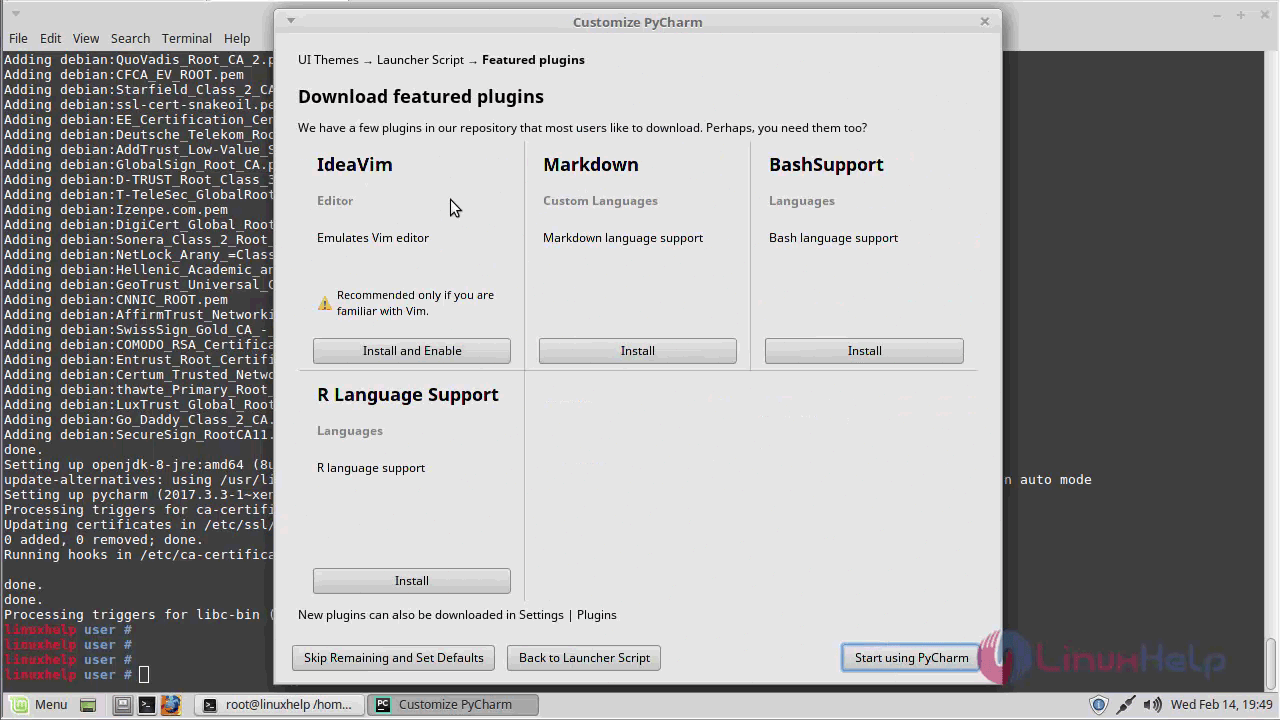Close the Customize PyCharm dialog

point(984,21)
